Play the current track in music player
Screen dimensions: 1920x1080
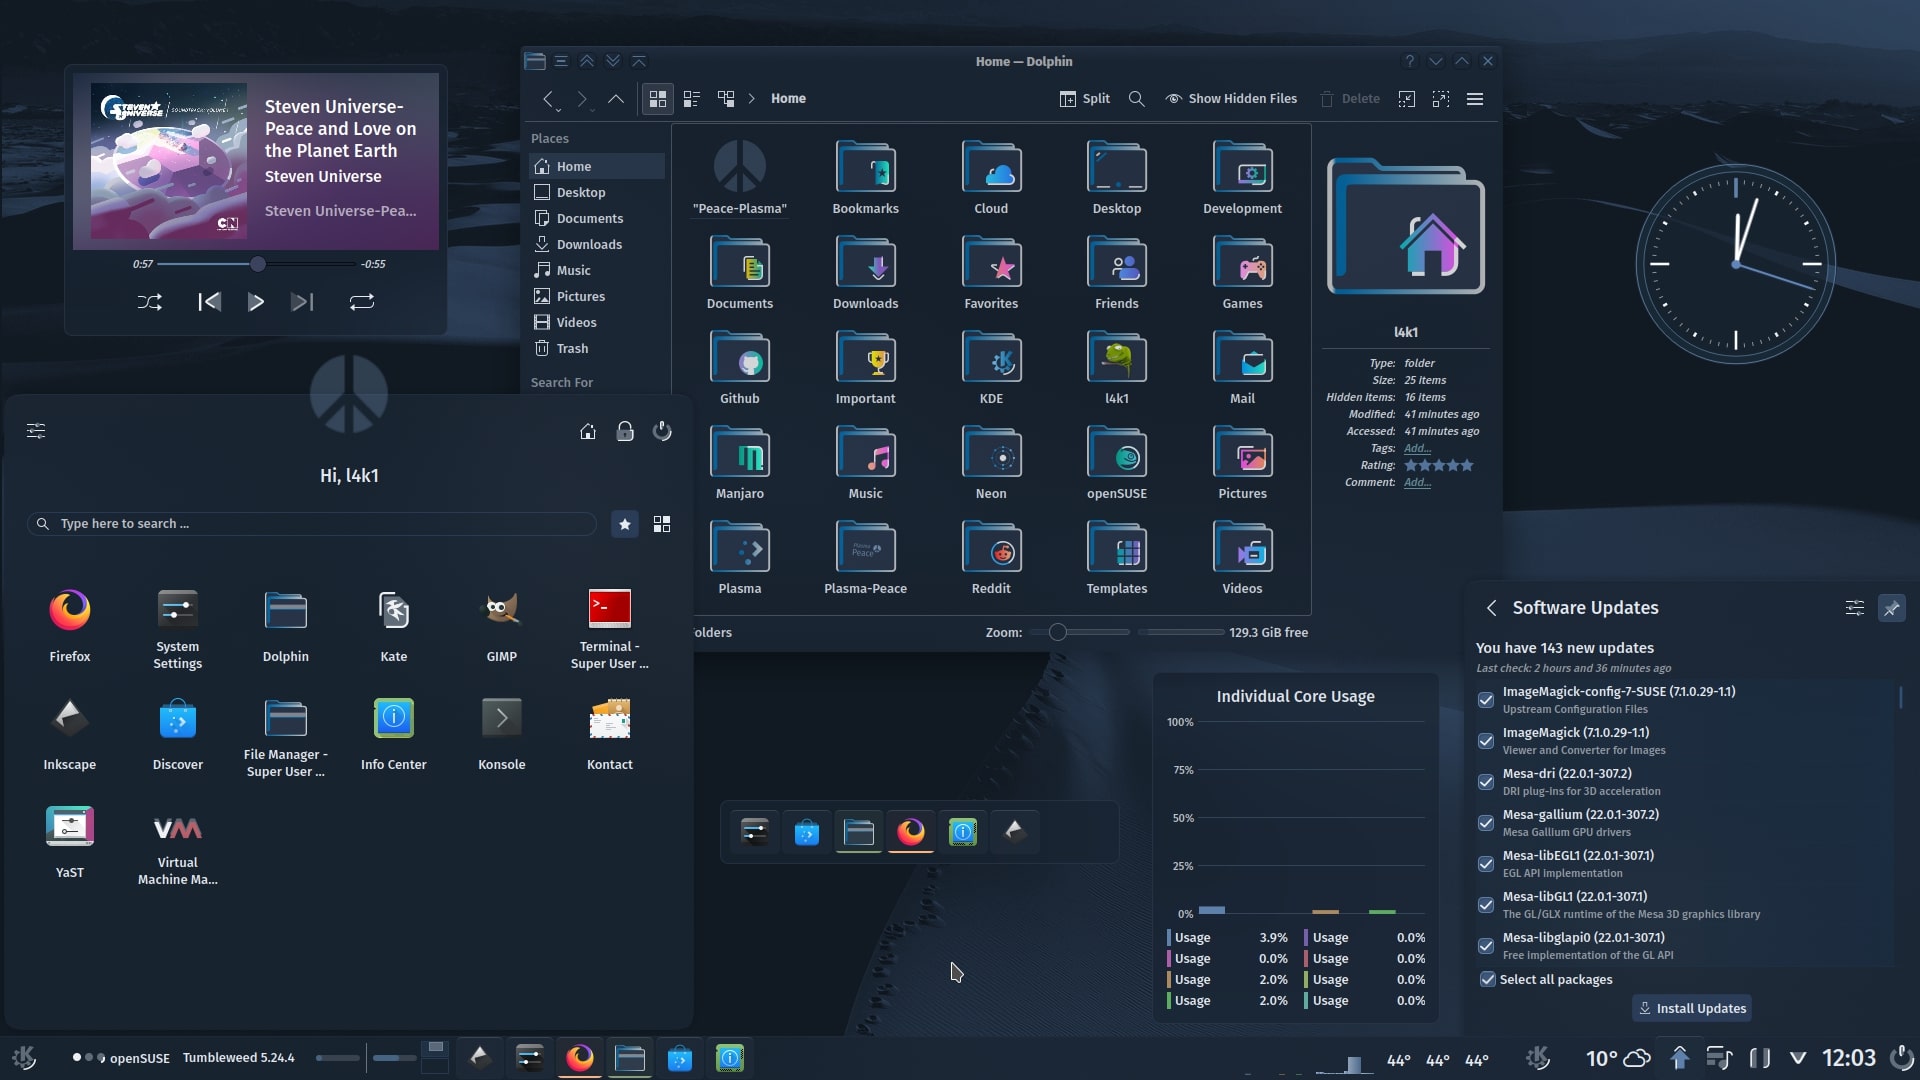point(256,302)
